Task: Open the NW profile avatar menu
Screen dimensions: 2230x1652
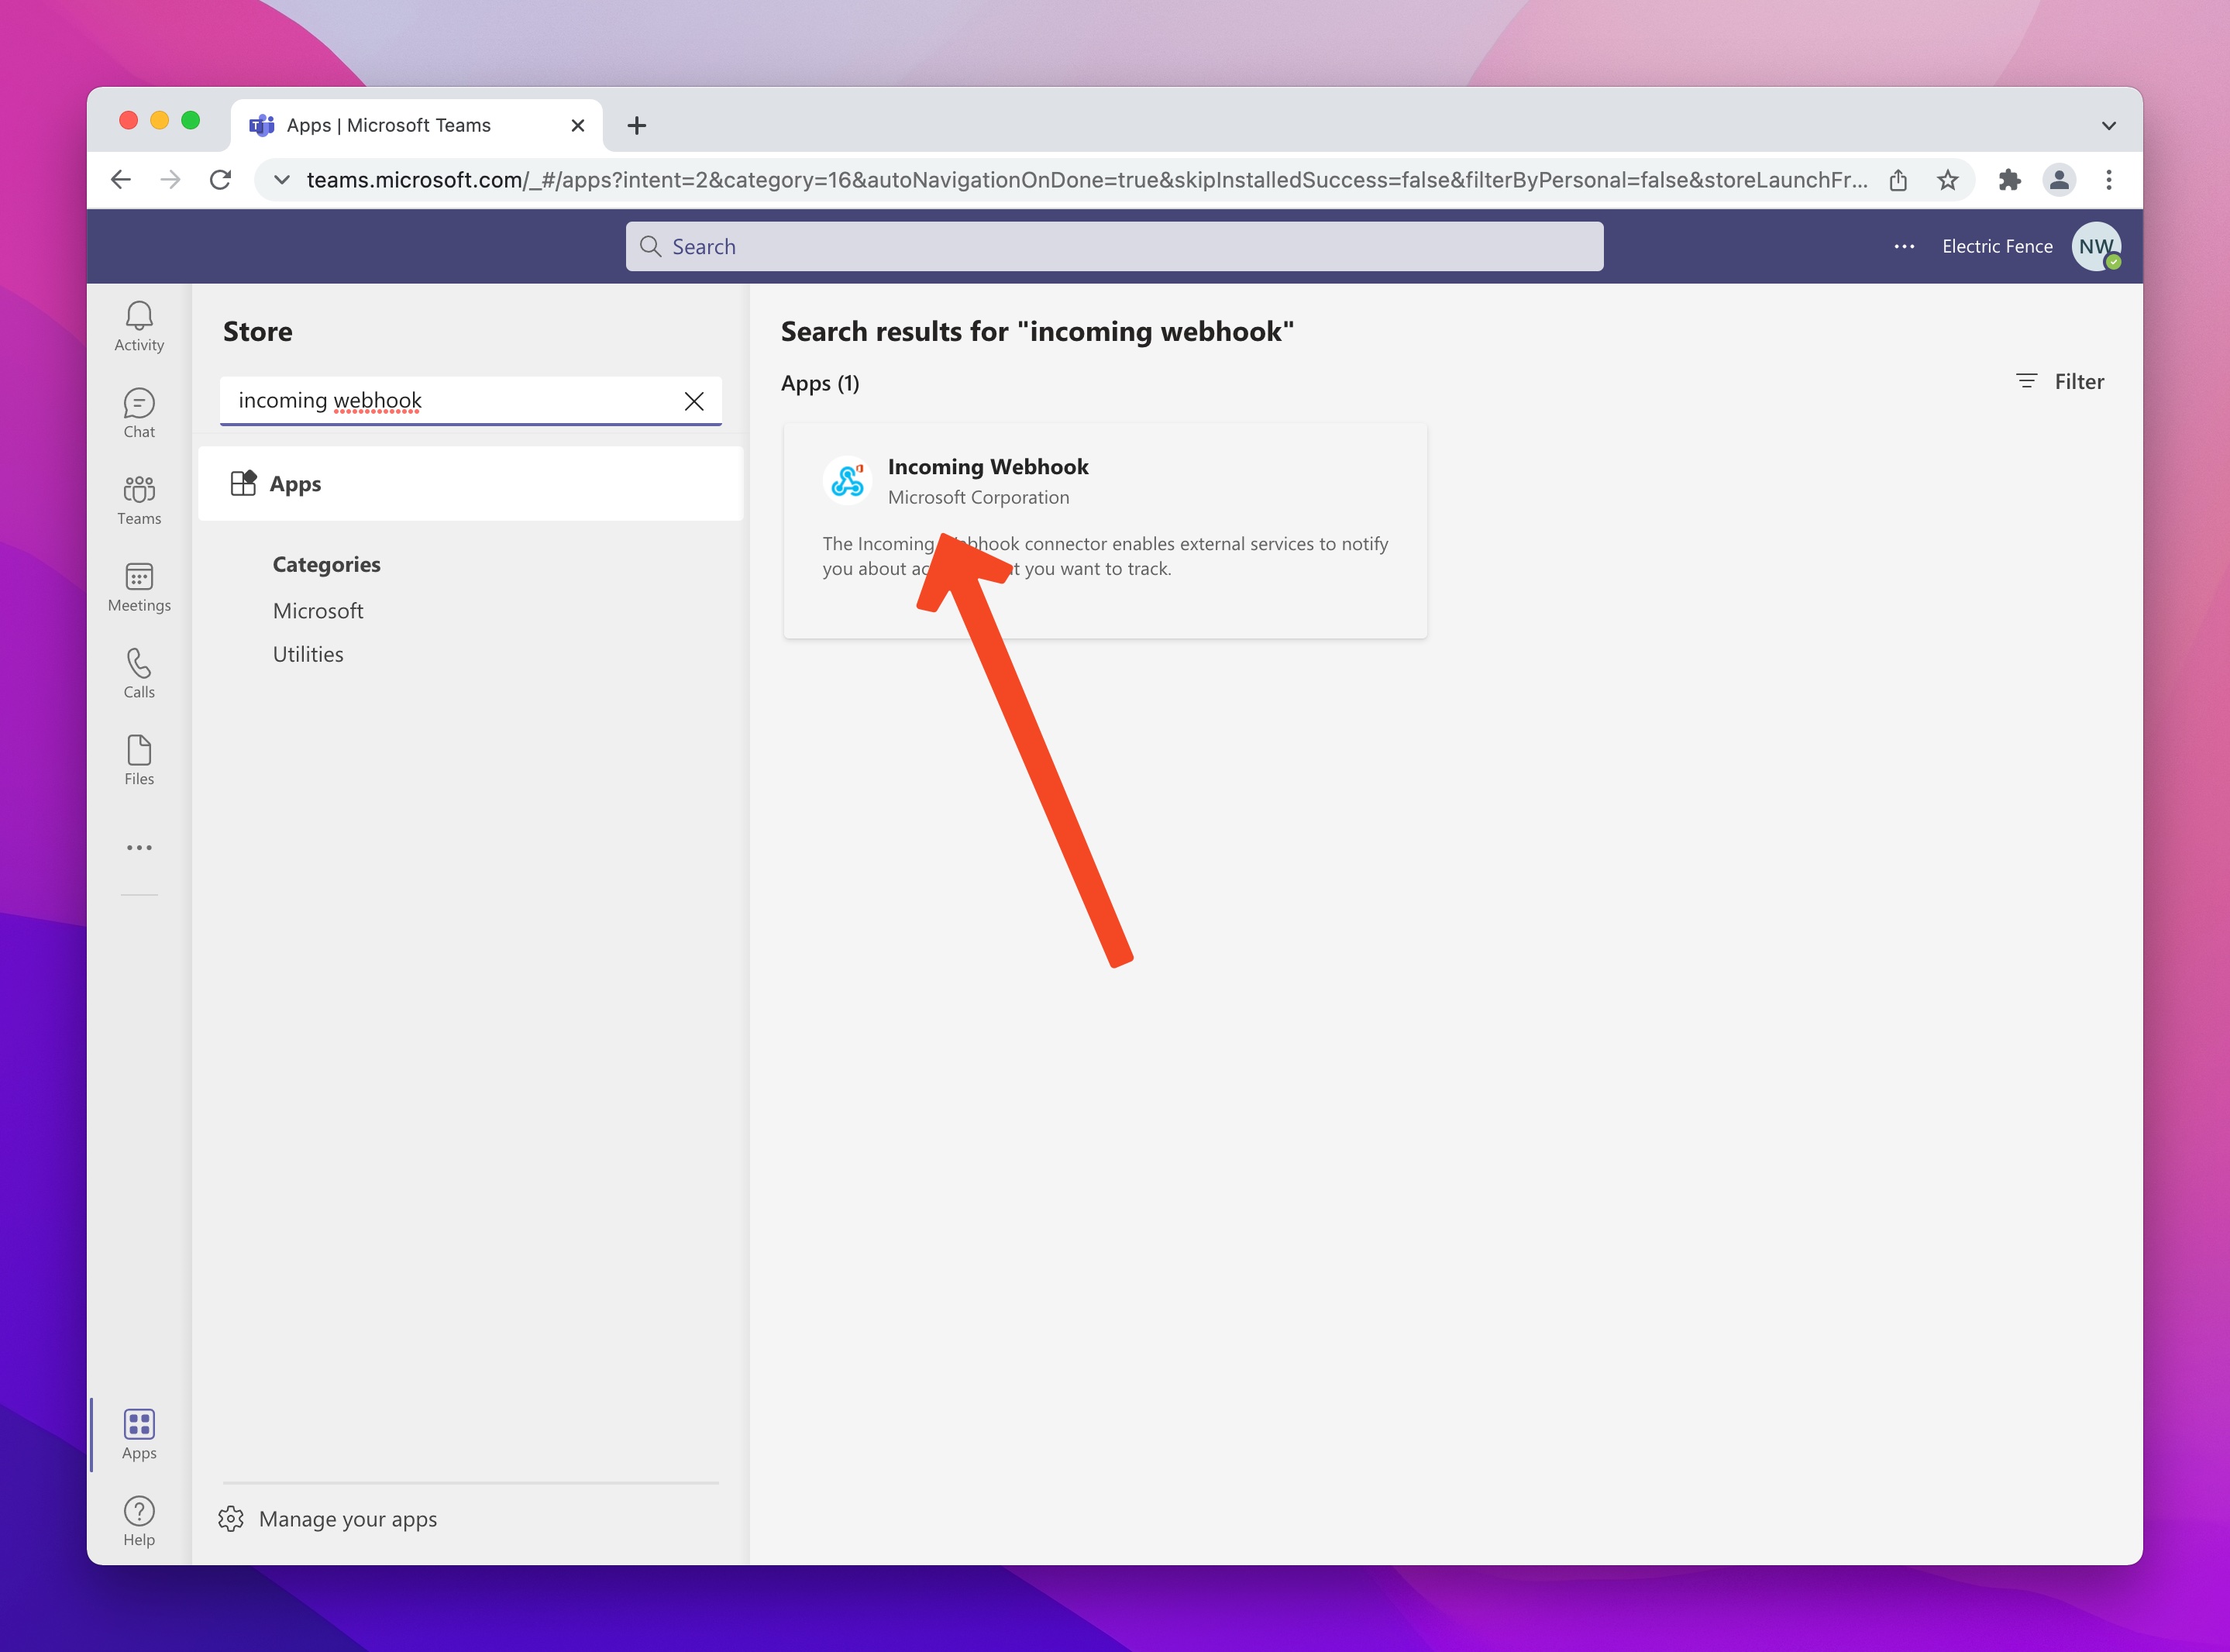Action: pyautogui.click(x=2096, y=246)
